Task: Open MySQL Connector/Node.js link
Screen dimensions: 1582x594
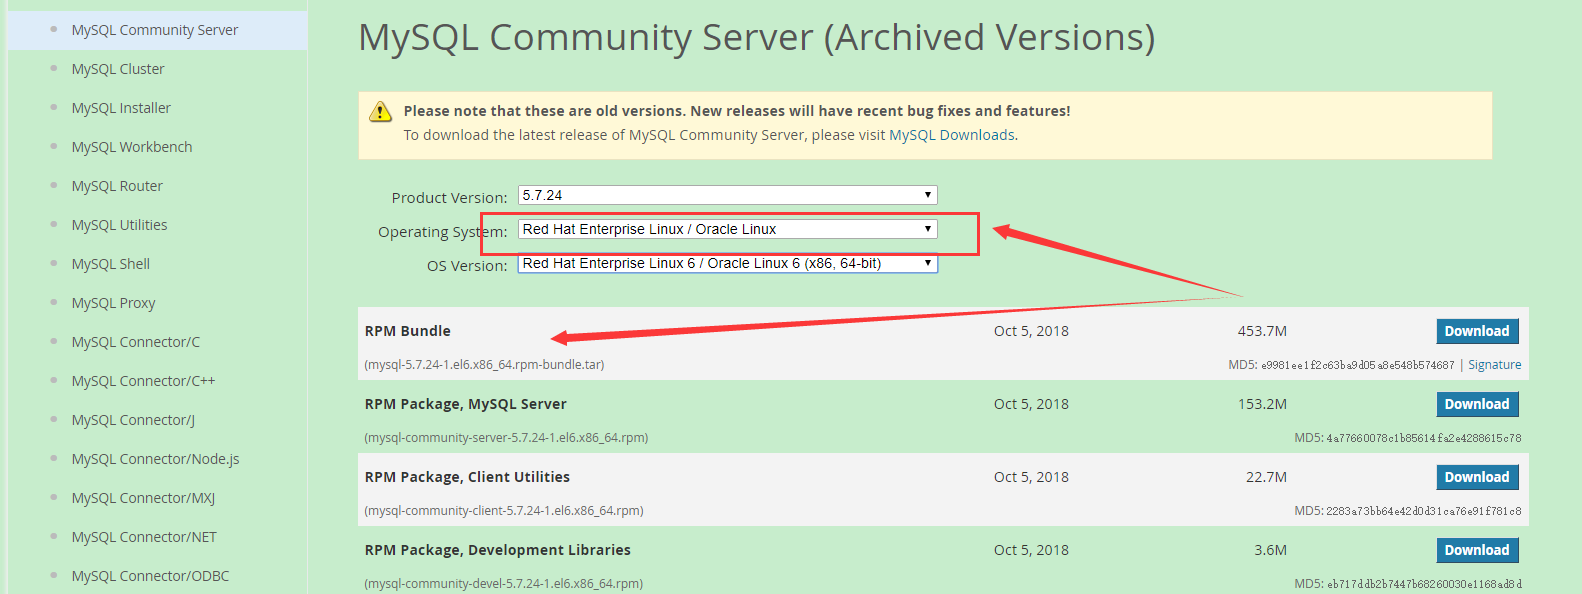Action: (155, 459)
